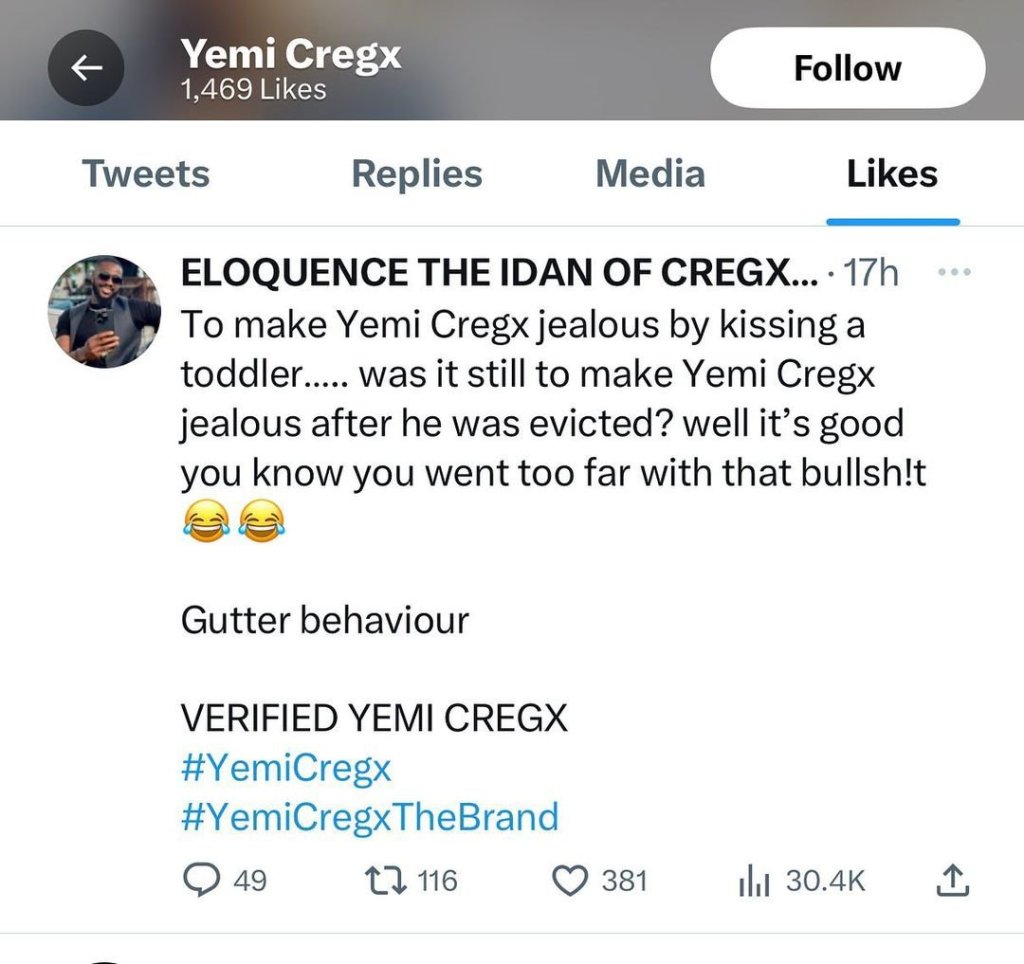
Task: Select the Likes tab
Action: [892, 174]
